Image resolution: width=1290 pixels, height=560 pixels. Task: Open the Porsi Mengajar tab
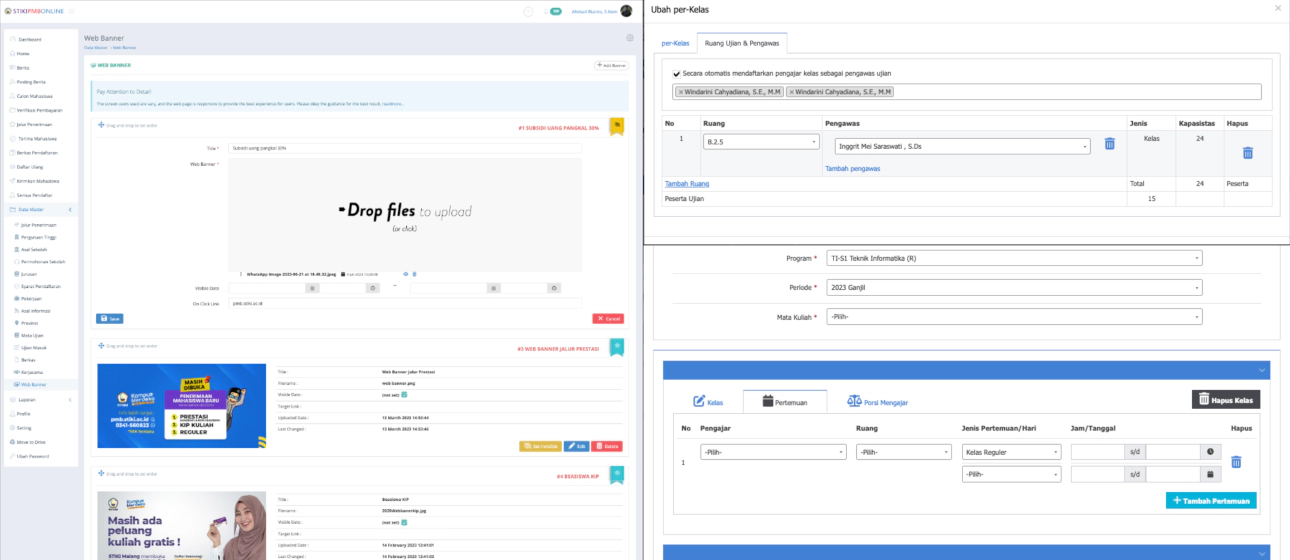point(877,402)
